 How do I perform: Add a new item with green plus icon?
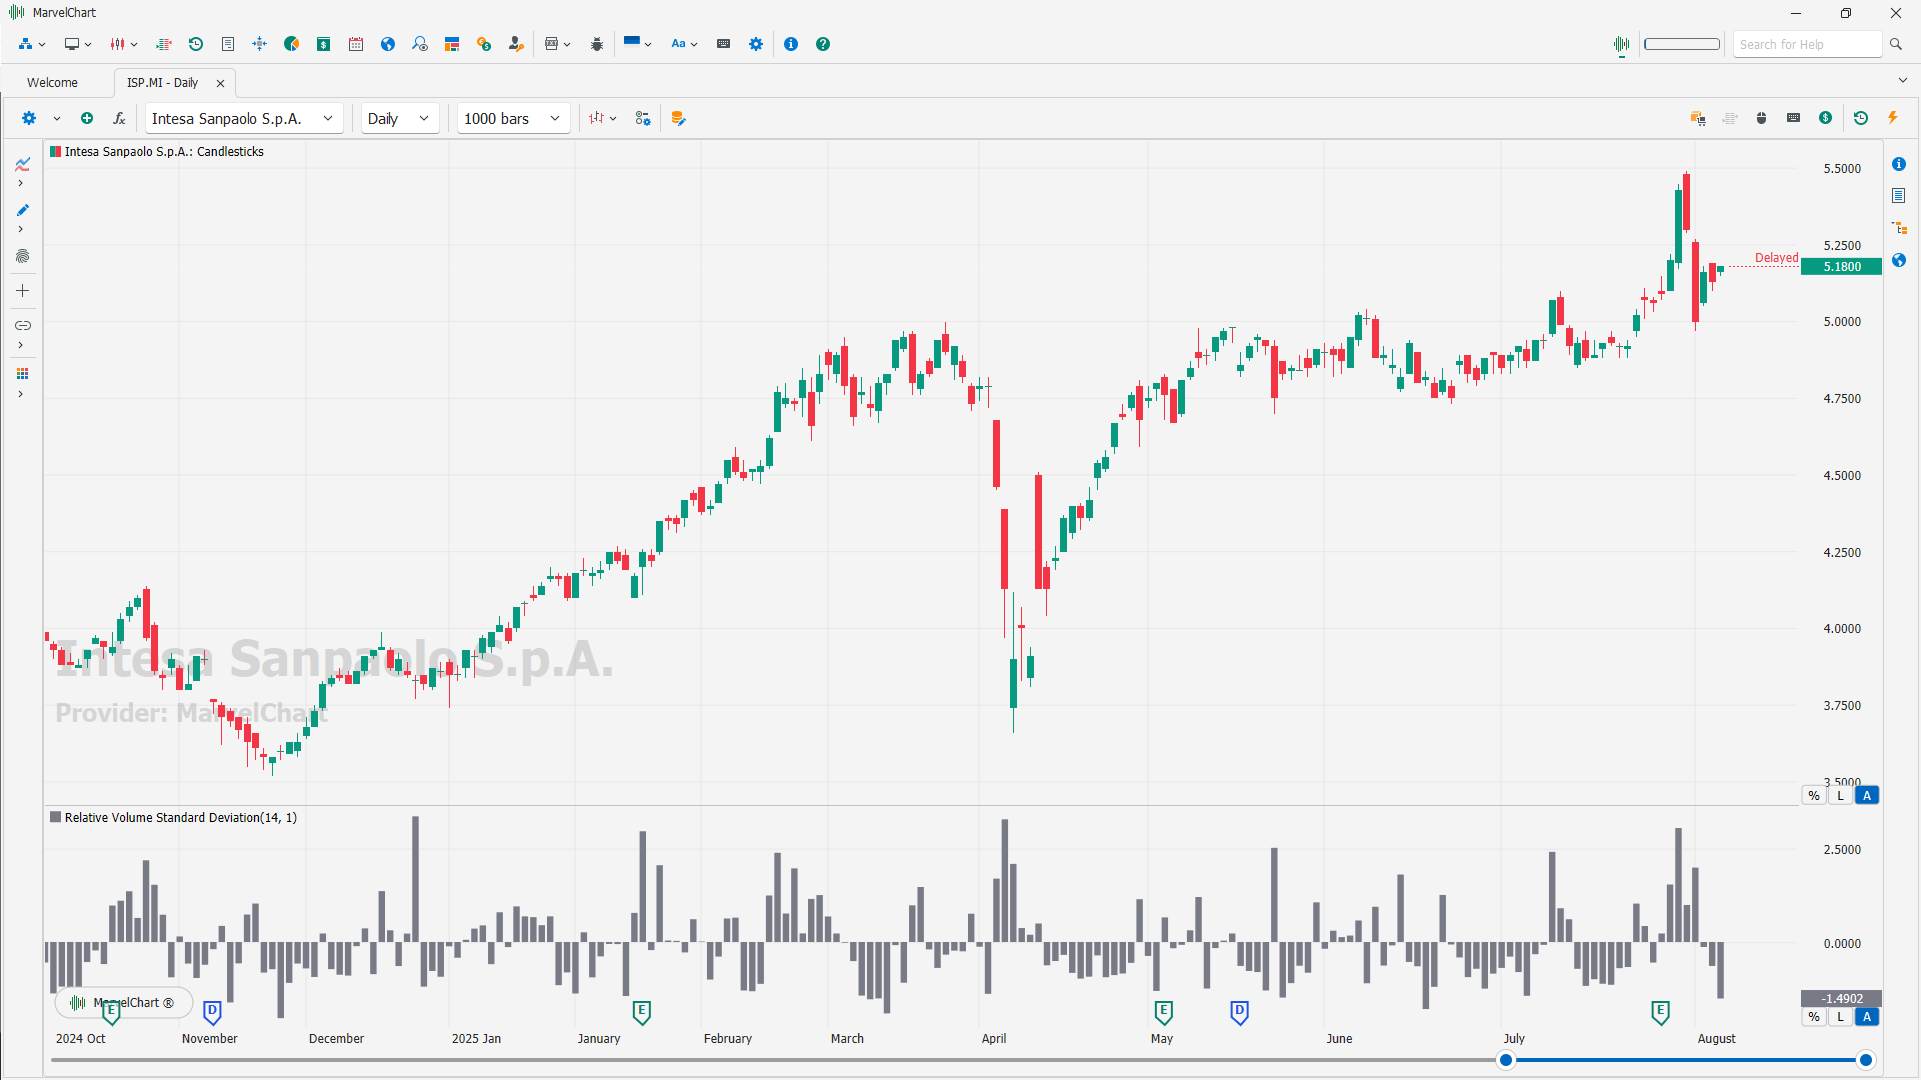coord(87,118)
